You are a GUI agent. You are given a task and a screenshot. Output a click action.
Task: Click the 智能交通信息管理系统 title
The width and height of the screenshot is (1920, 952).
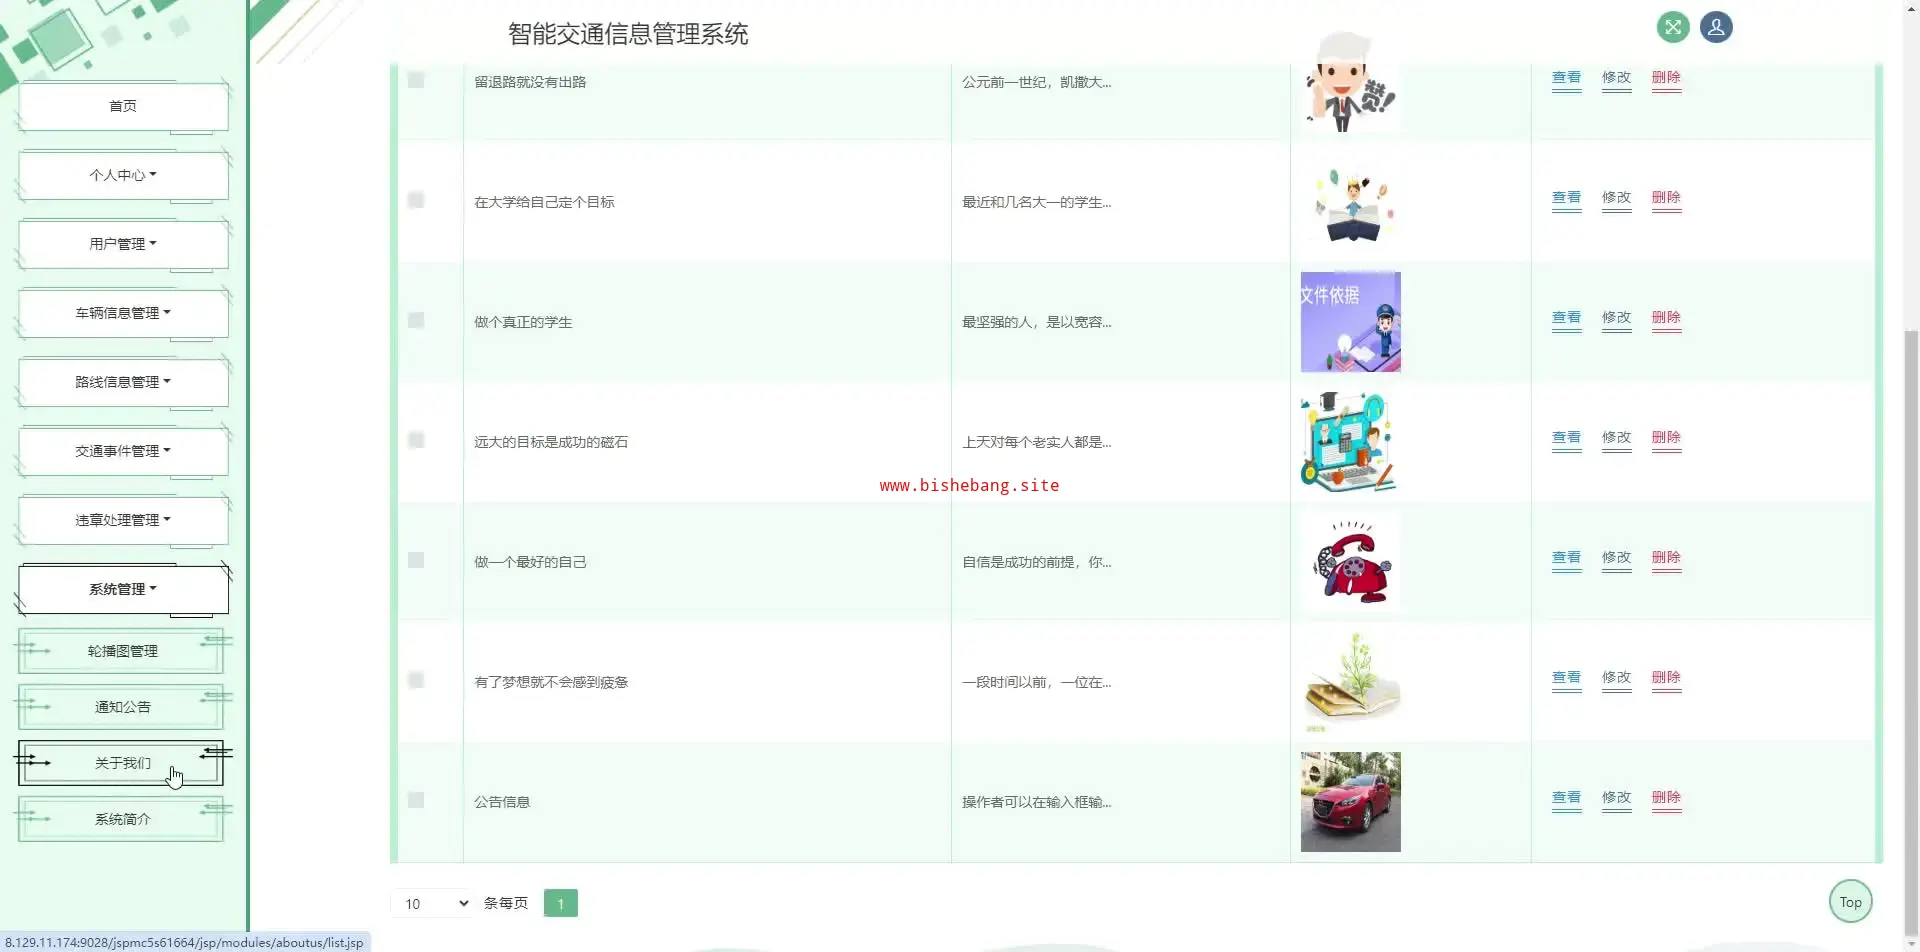(x=628, y=34)
